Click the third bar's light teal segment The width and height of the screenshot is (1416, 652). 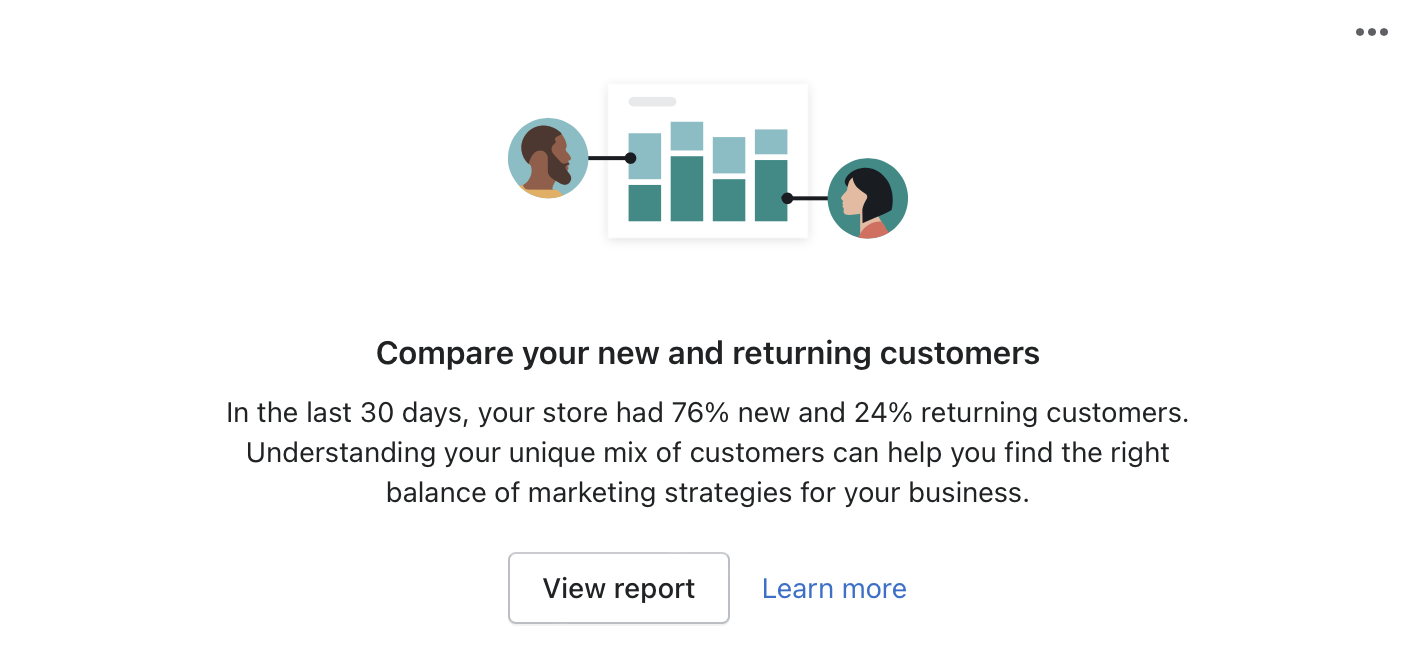(728, 155)
